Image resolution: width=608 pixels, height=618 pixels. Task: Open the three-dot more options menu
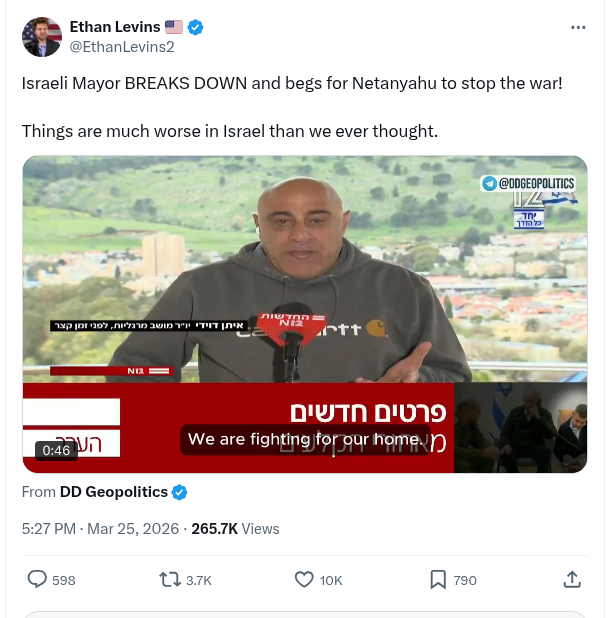pyautogui.click(x=578, y=27)
